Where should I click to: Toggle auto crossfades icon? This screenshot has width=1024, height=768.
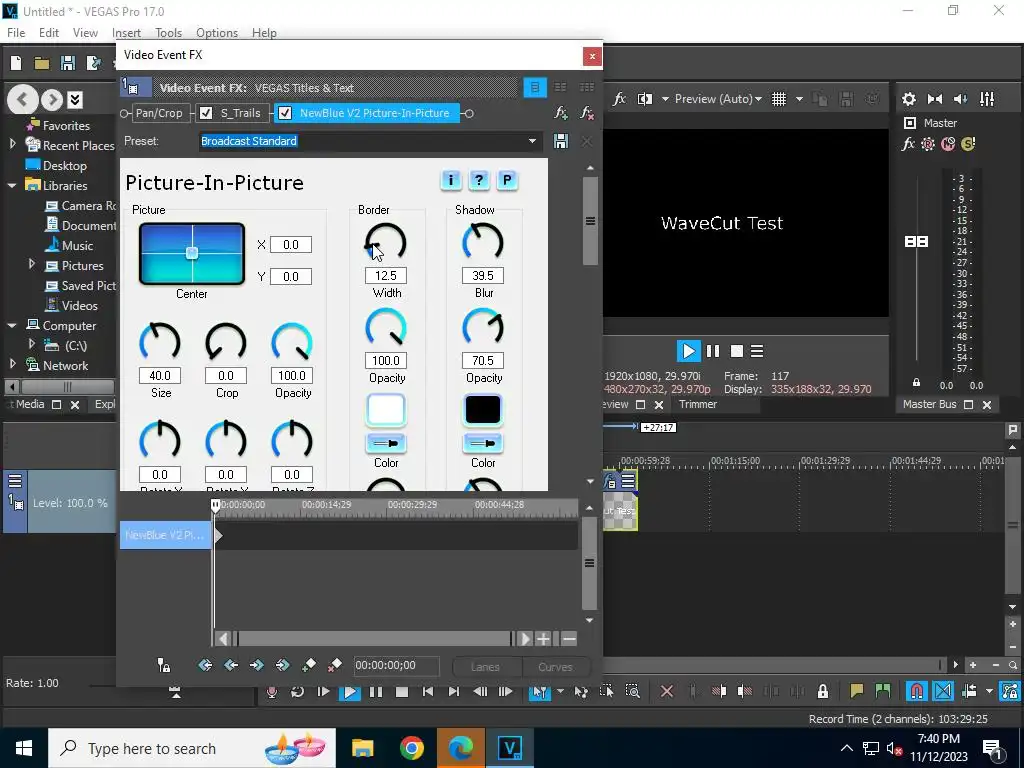coord(943,691)
